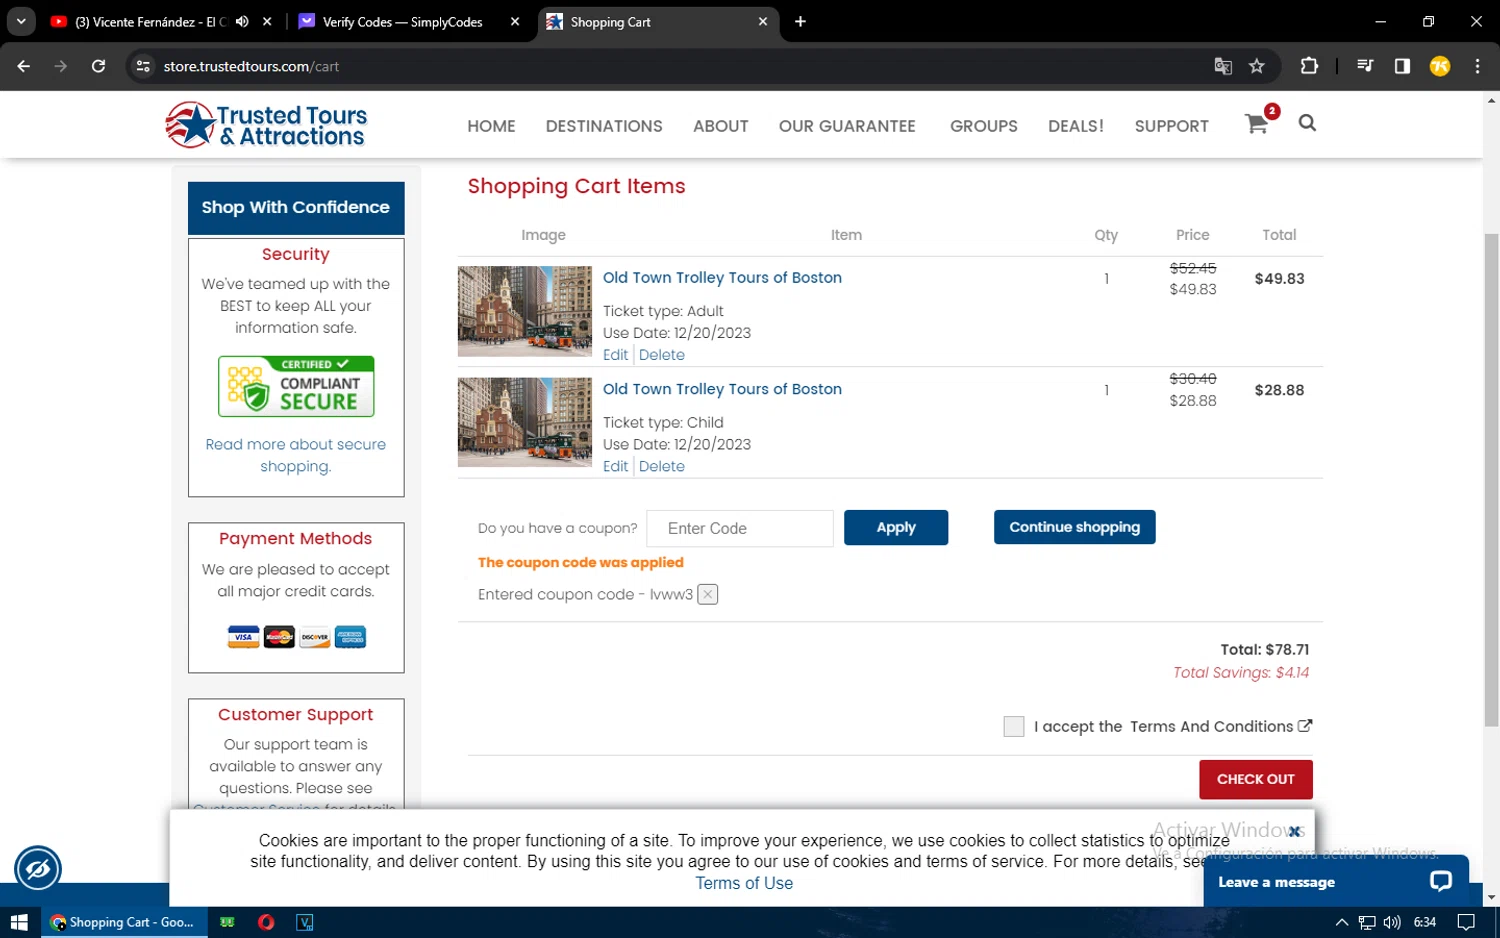
Task: Click the accessibility eye icon at the bottom left
Action: pyautogui.click(x=38, y=868)
